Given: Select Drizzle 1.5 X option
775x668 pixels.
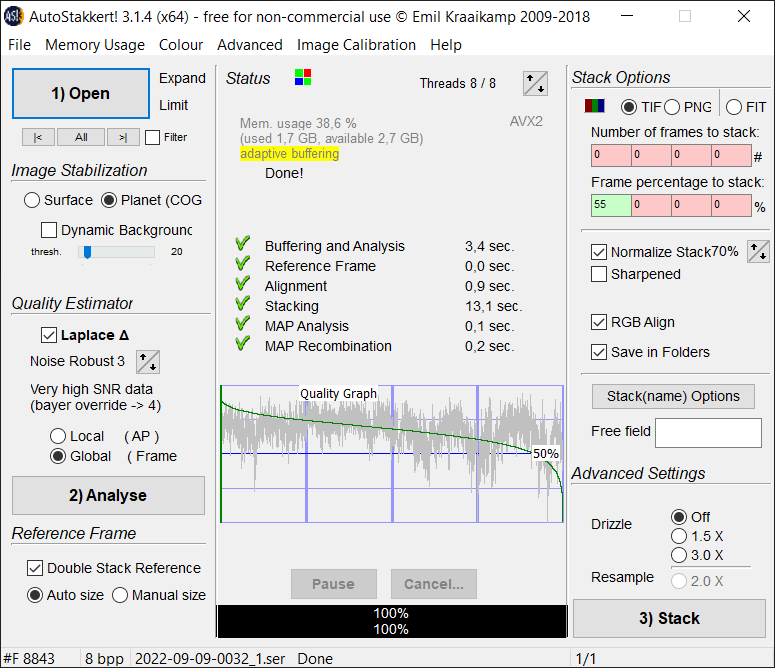Looking at the screenshot, I should click(679, 536).
